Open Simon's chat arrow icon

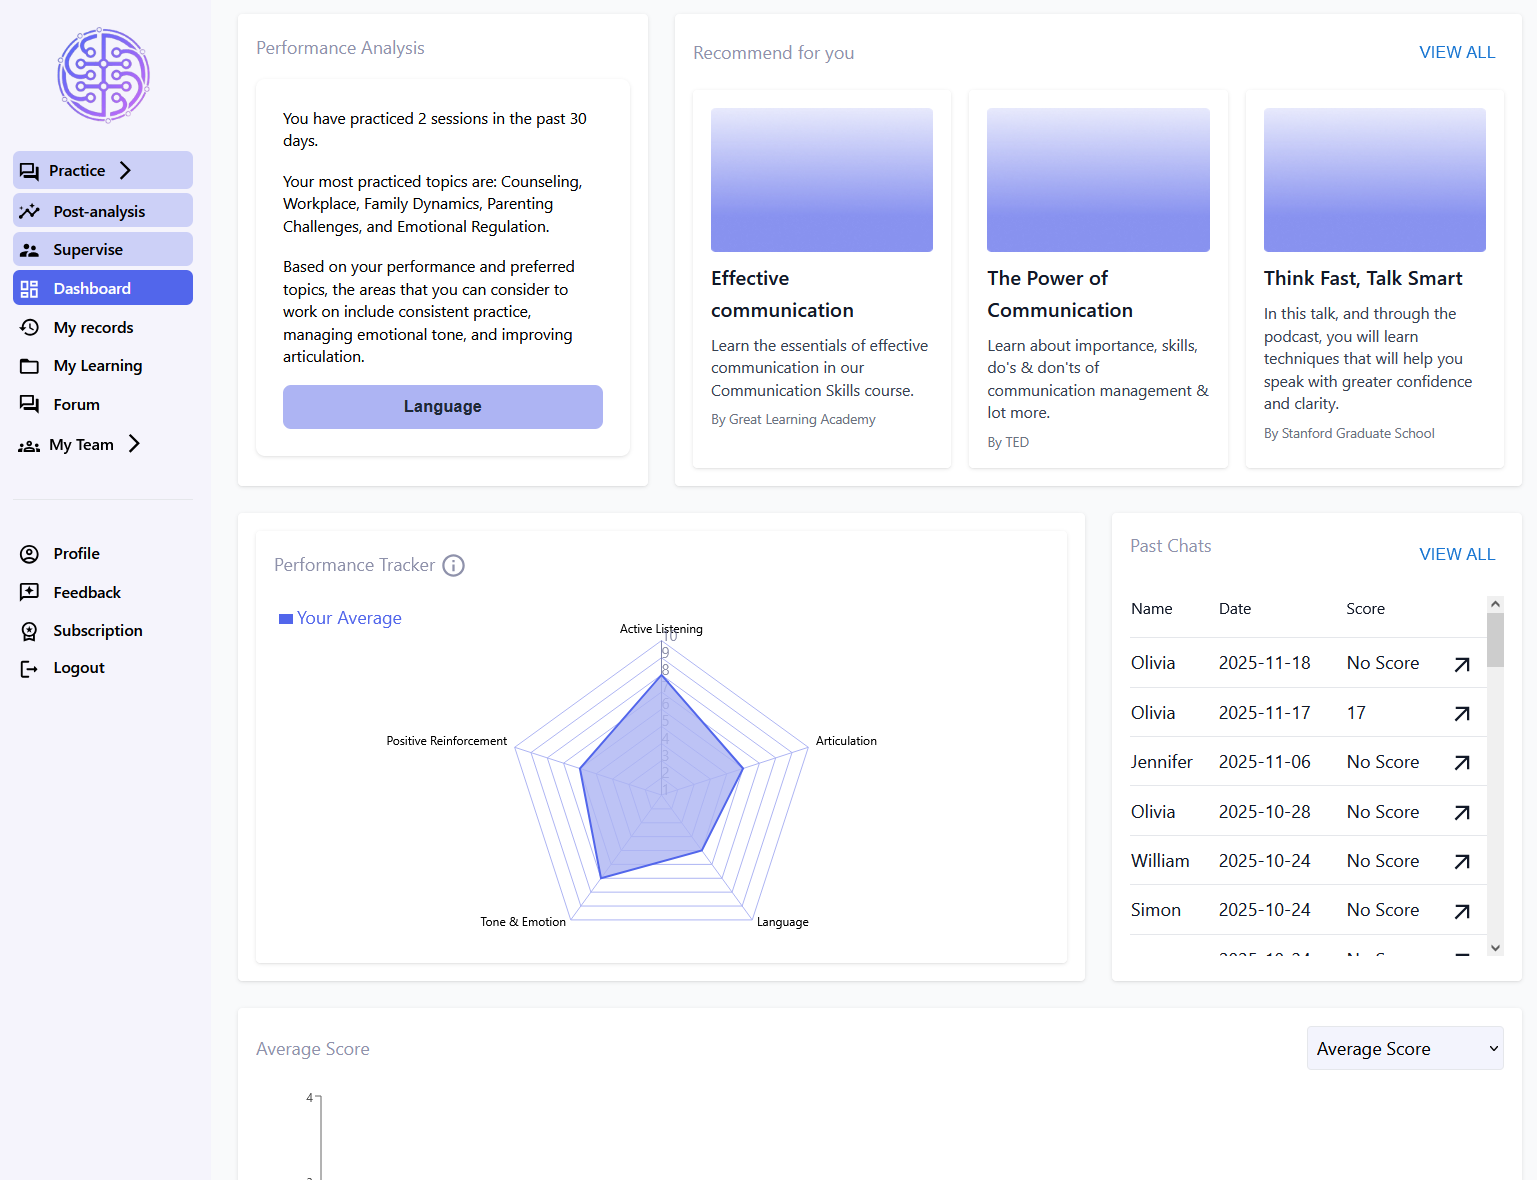(x=1461, y=911)
